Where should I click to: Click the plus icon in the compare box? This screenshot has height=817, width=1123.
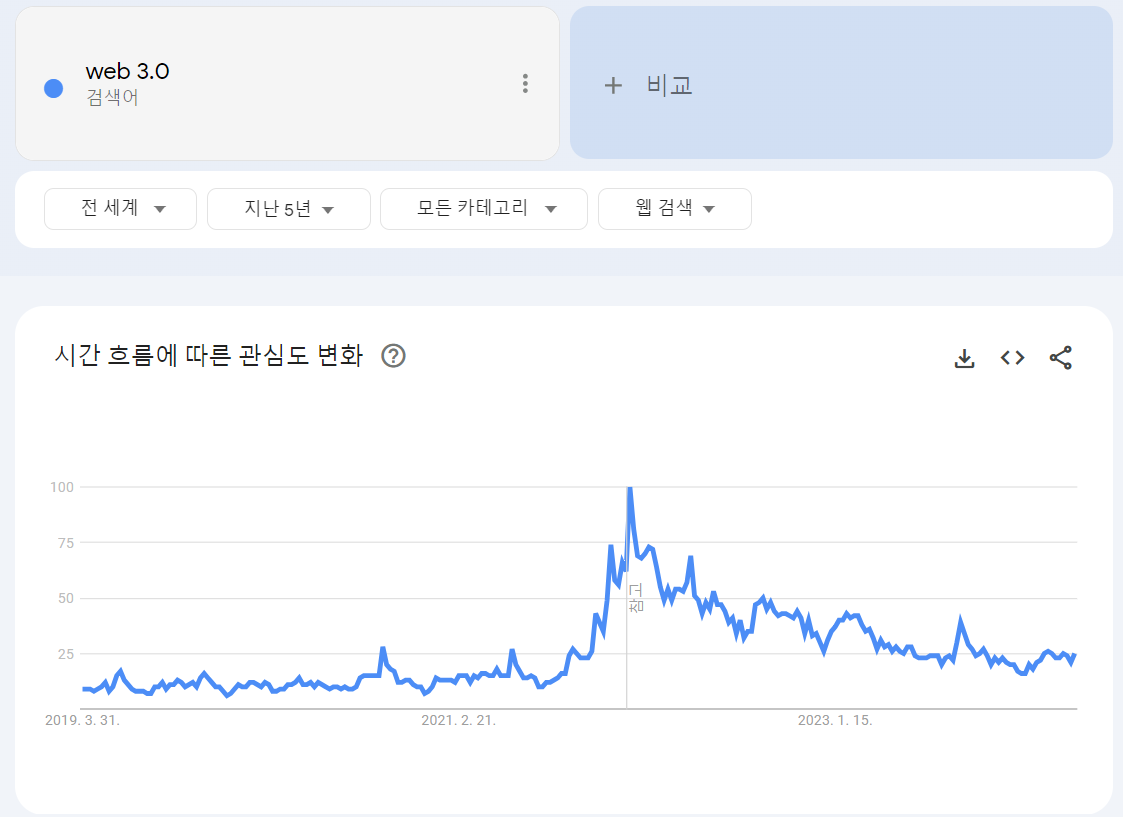tap(613, 85)
